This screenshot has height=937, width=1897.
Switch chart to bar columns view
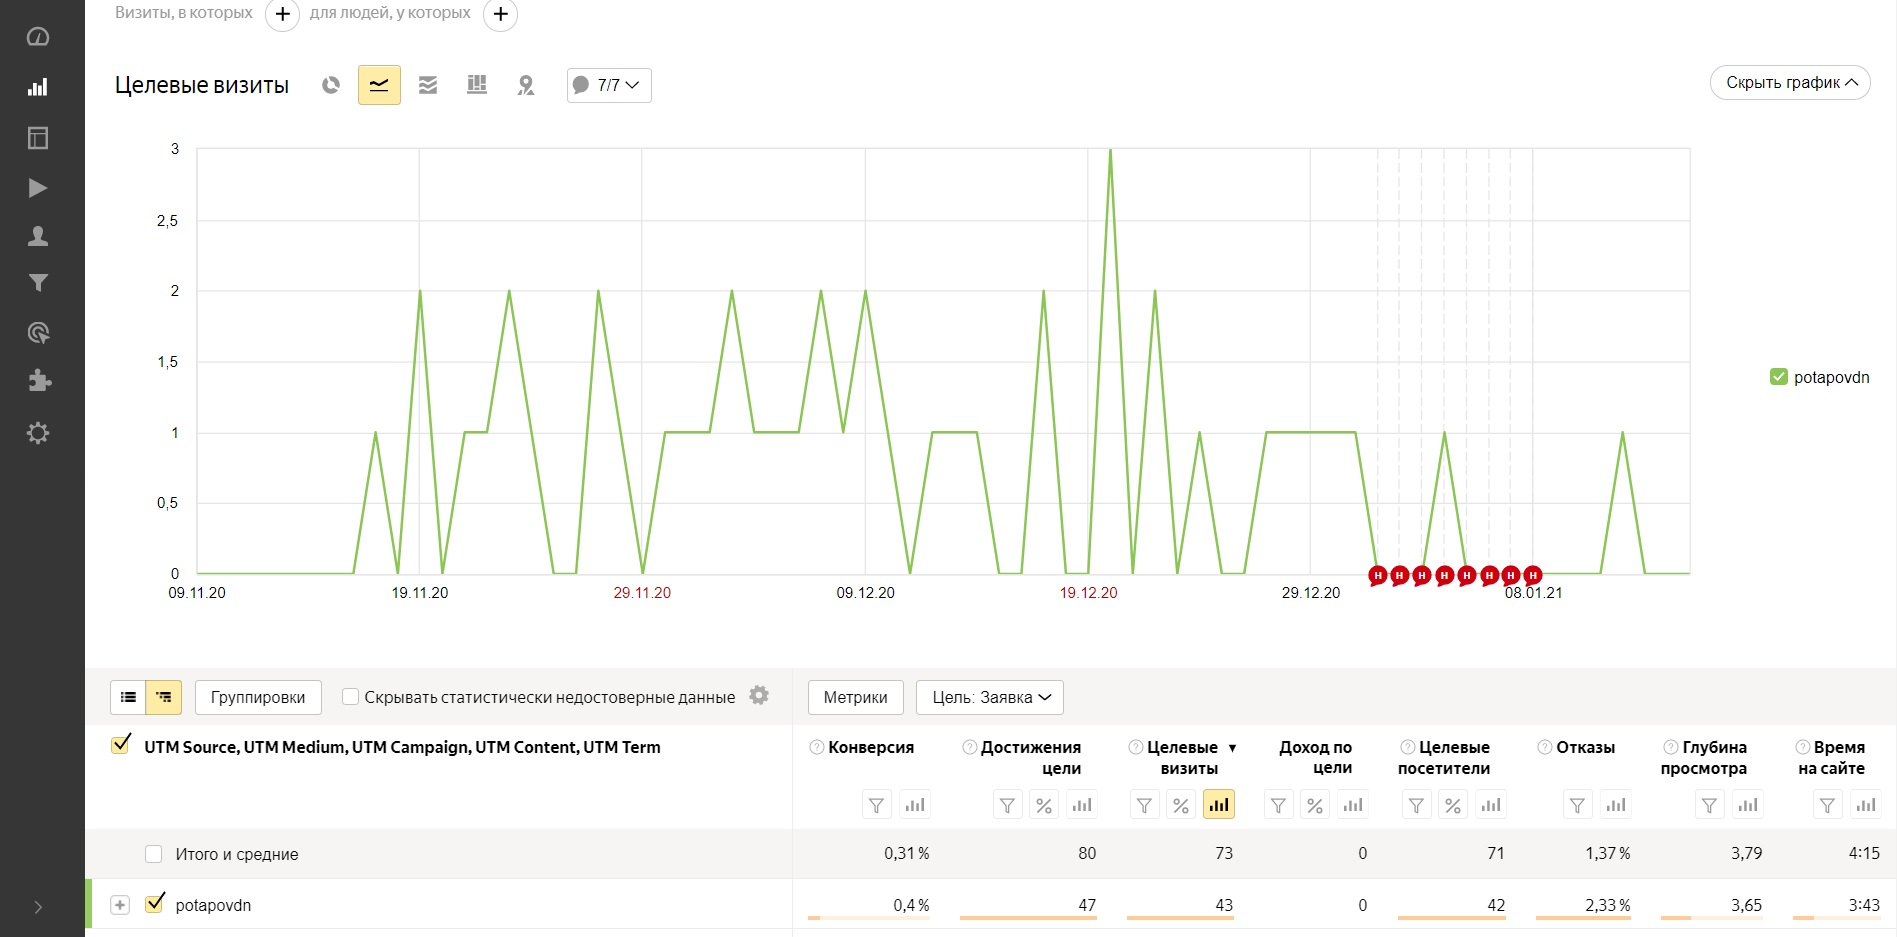pyautogui.click(x=477, y=85)
